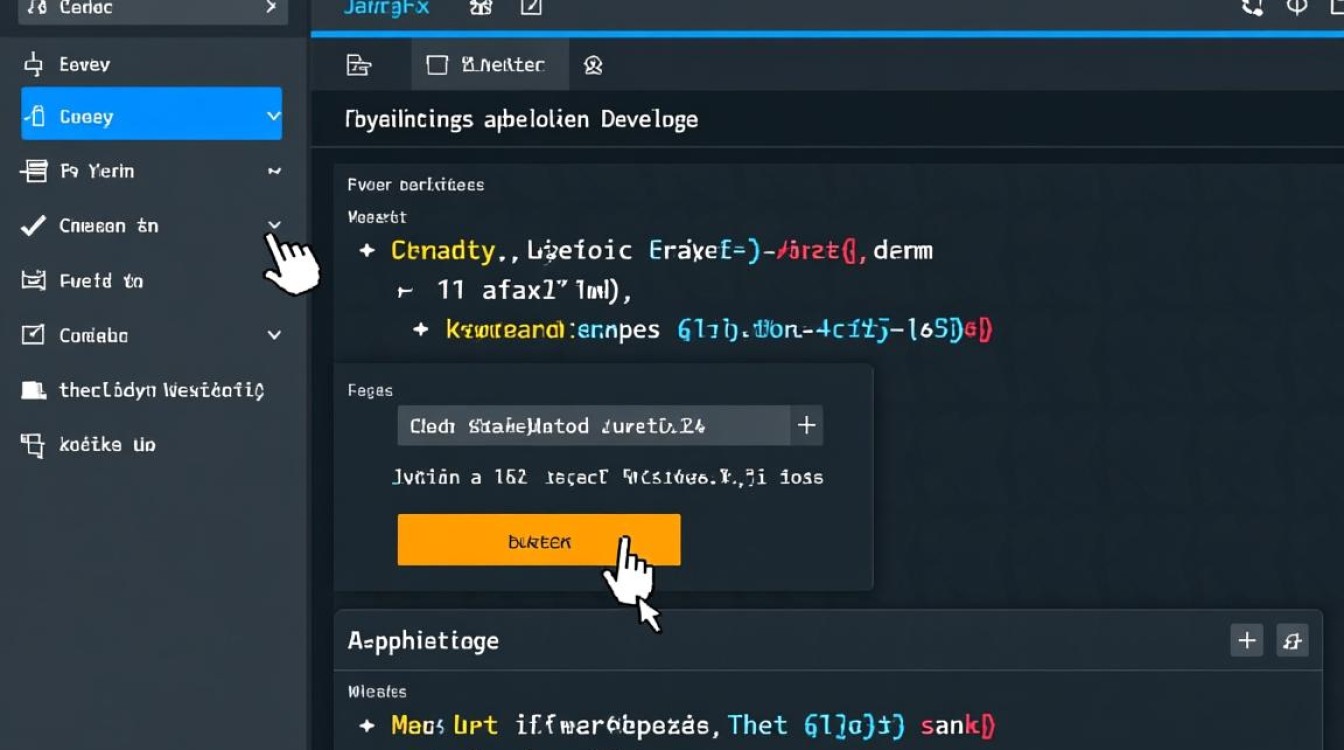Toggle the Cmeeon tn checkmark item
1344x750 pixels.
coord(33,225)
